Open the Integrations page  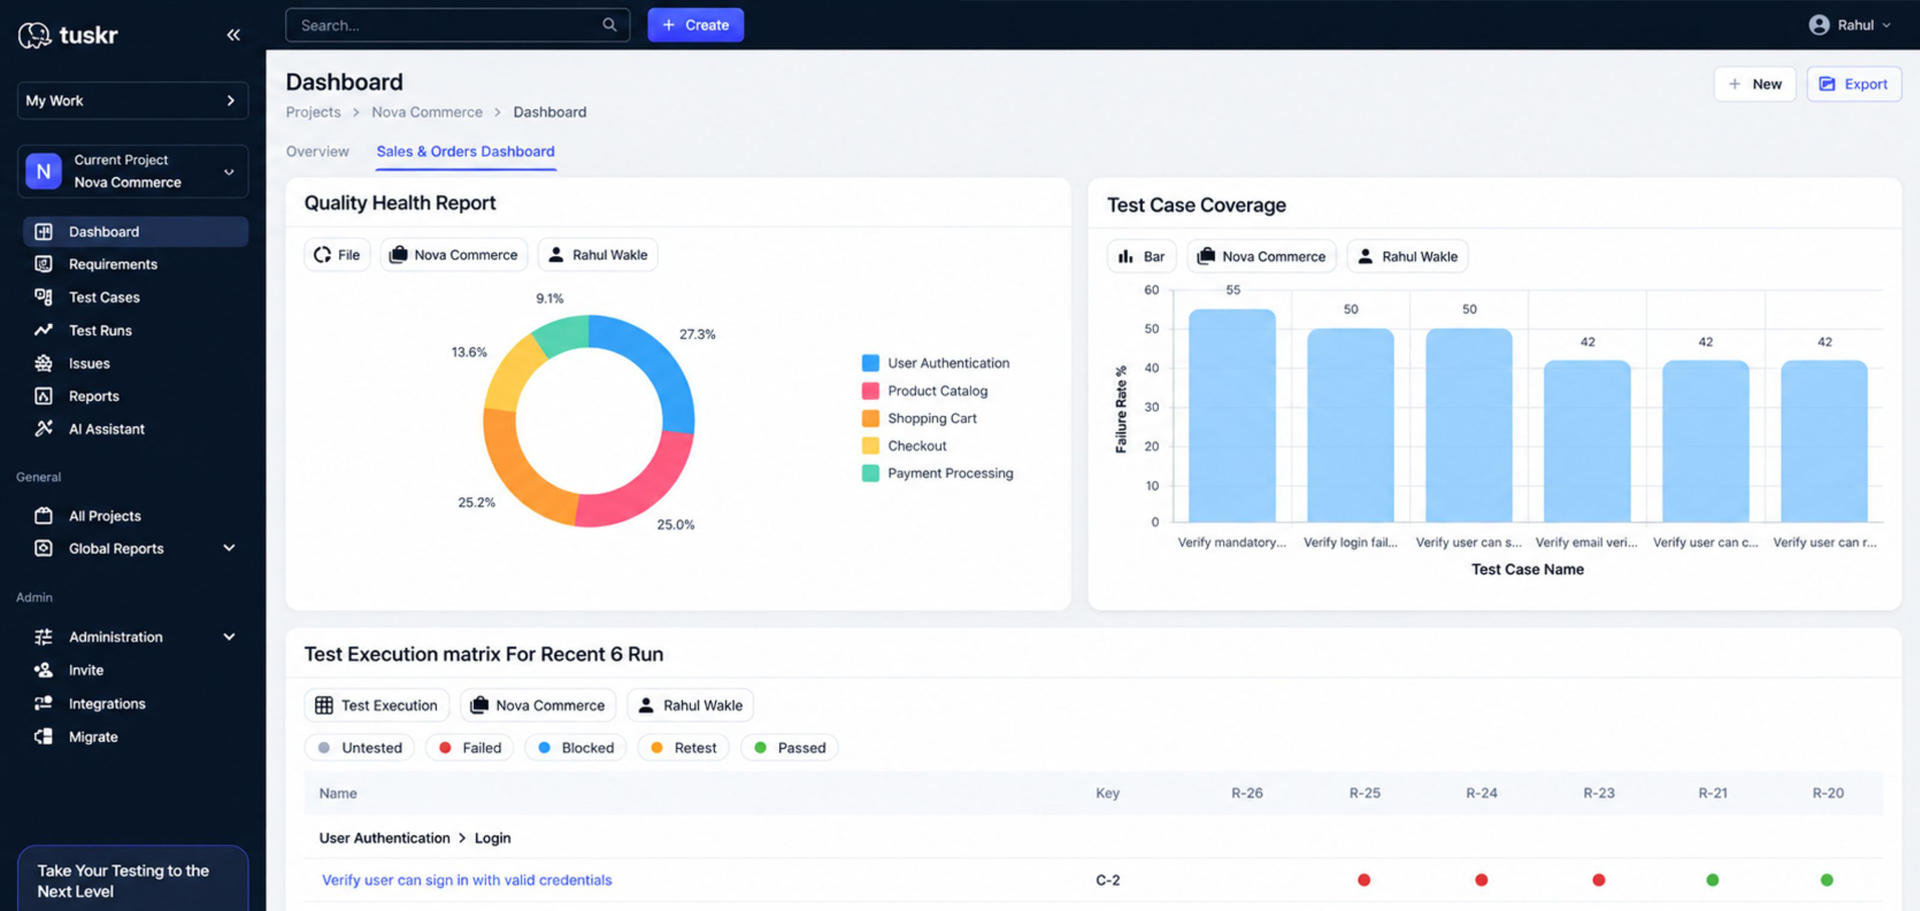(106, 704)
